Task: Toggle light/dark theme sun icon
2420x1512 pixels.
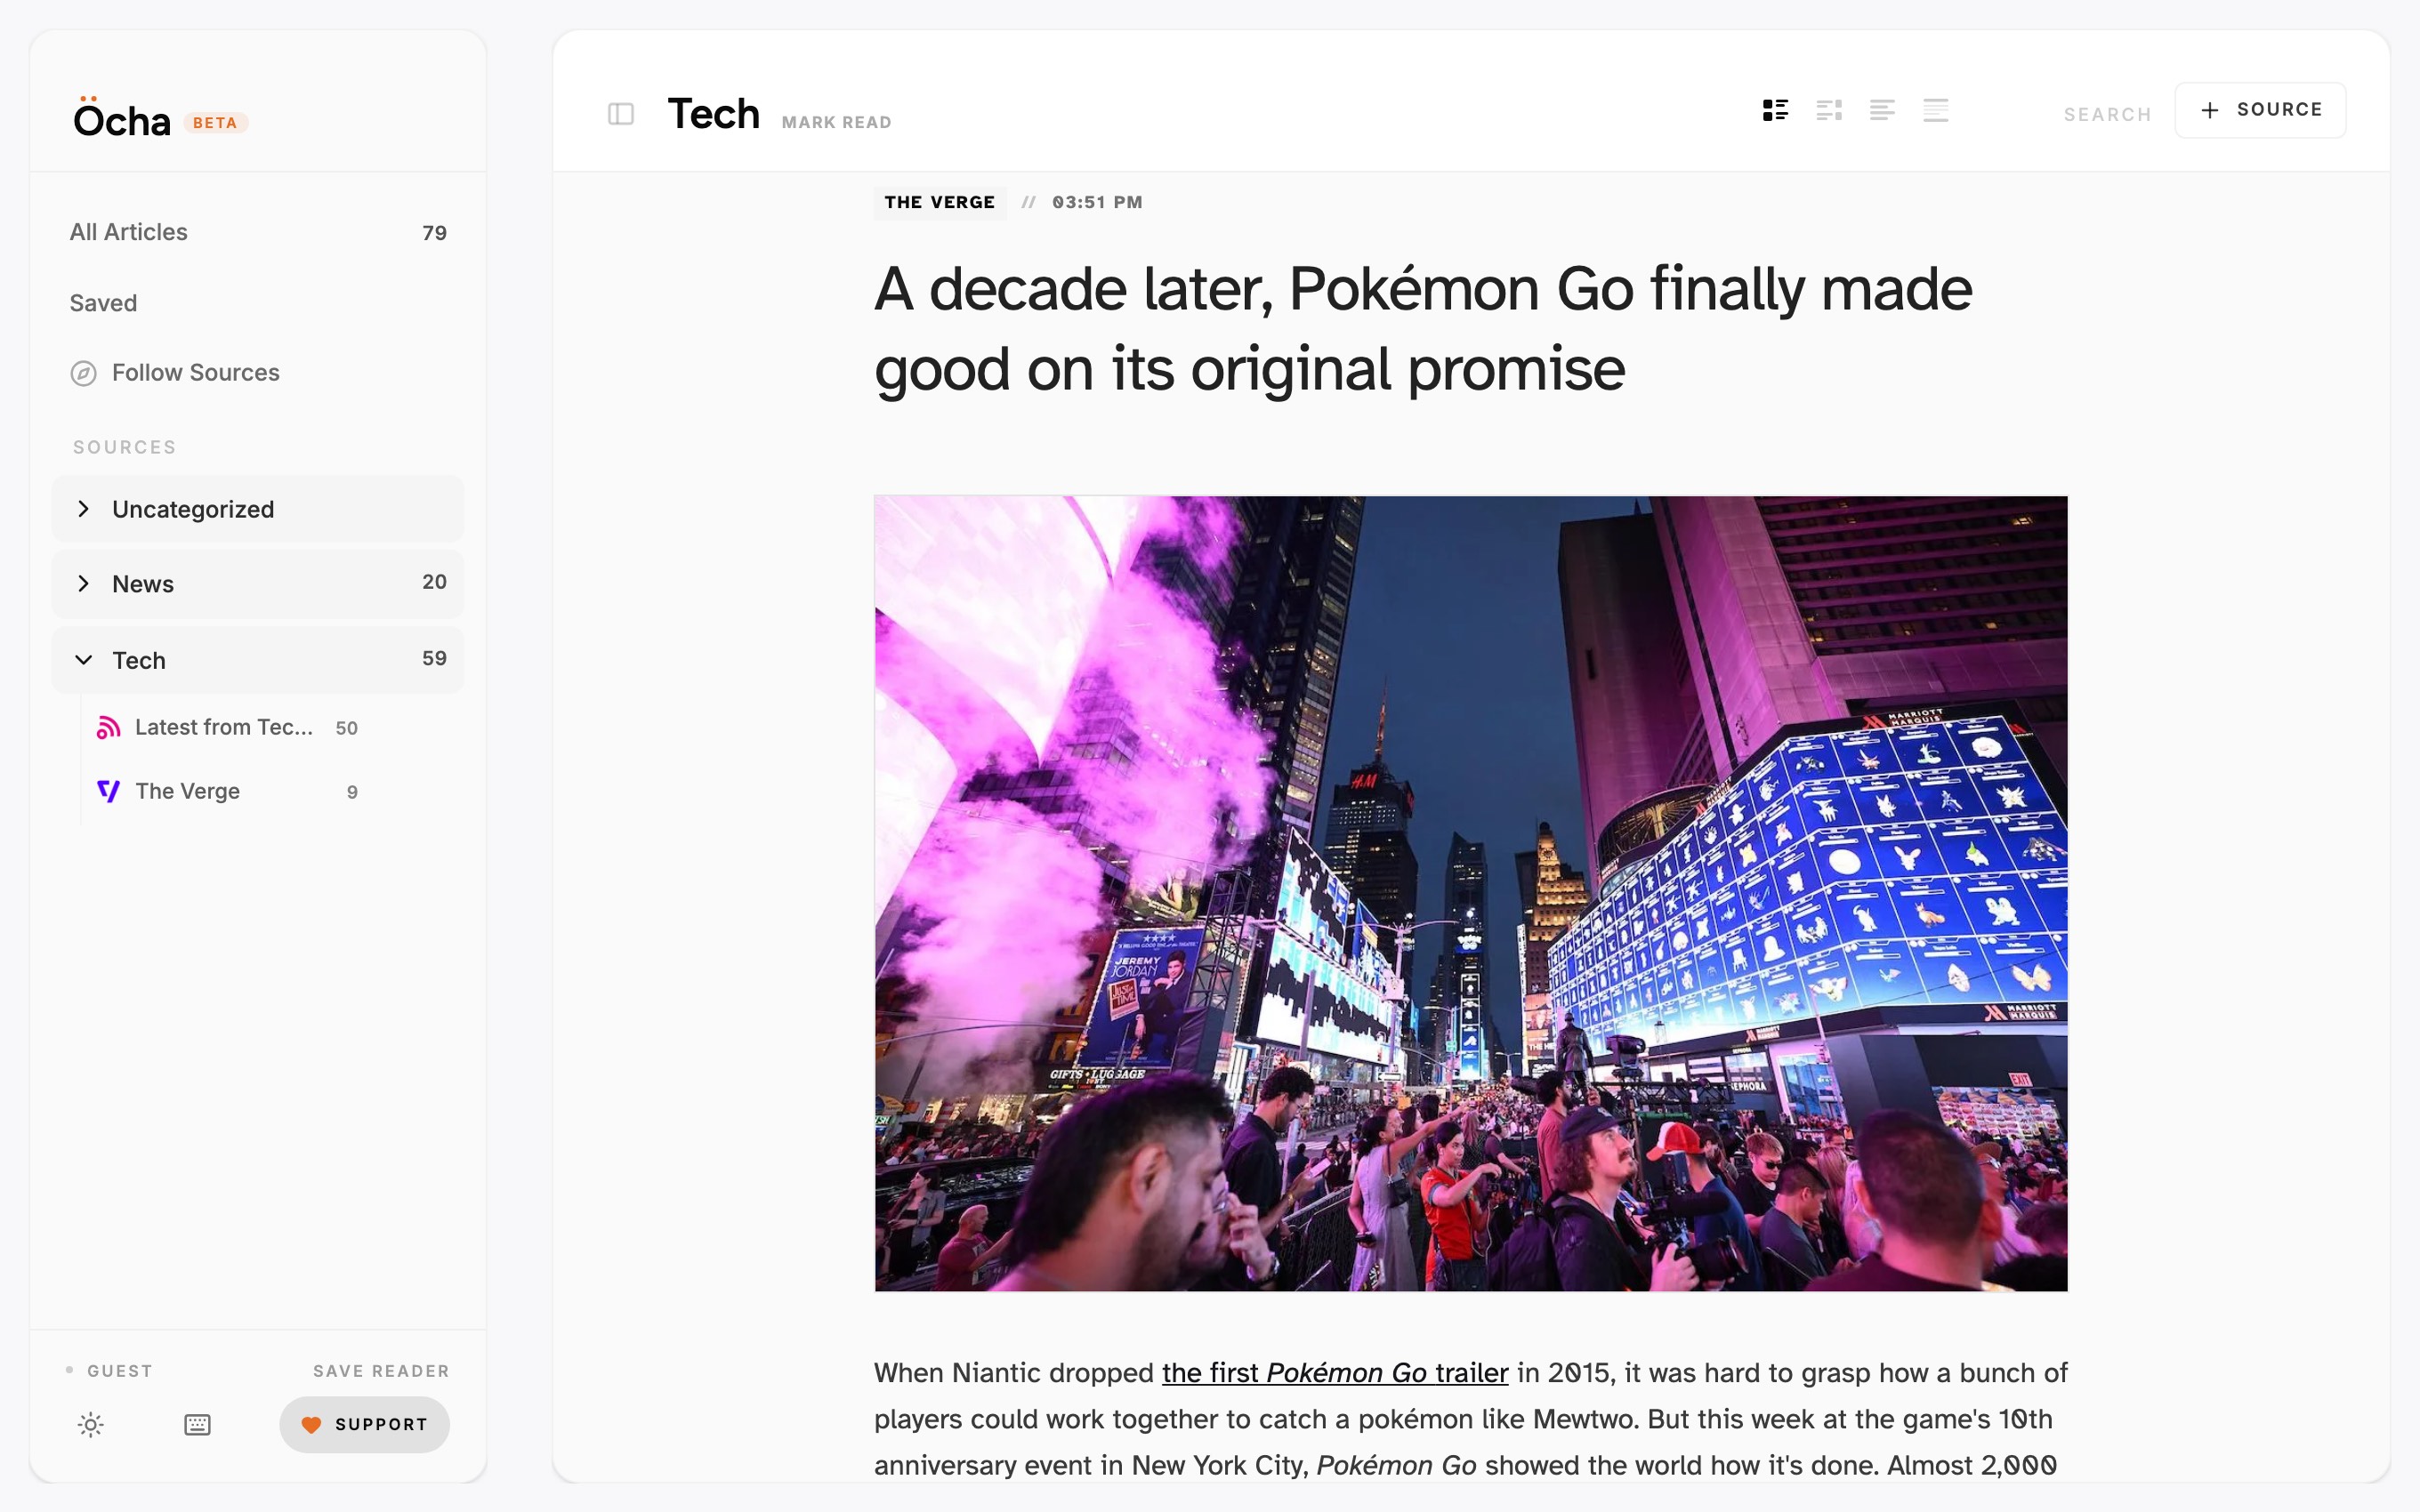Action: [91, 1425]
